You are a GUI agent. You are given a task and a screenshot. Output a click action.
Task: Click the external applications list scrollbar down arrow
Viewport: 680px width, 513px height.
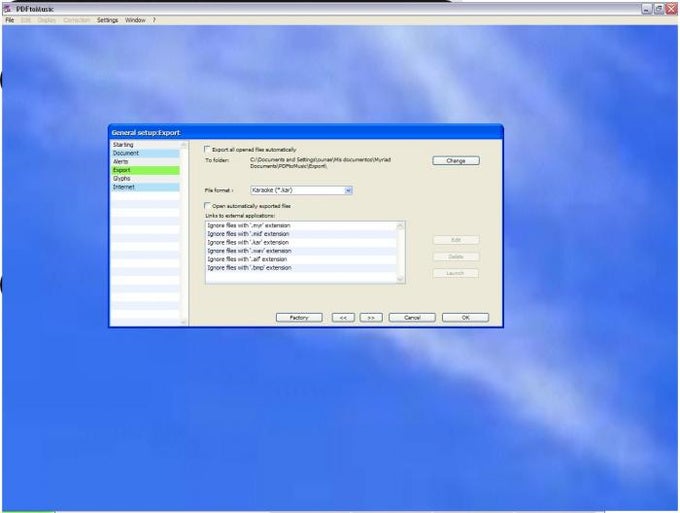coord(400,279)
